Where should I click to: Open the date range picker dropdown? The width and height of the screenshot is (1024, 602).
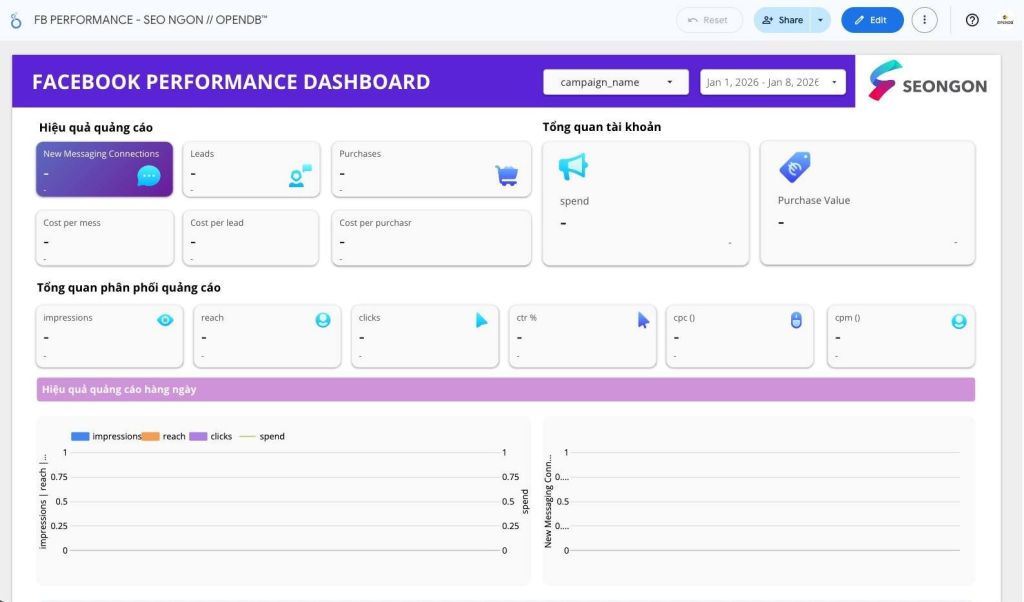[772, 82]
